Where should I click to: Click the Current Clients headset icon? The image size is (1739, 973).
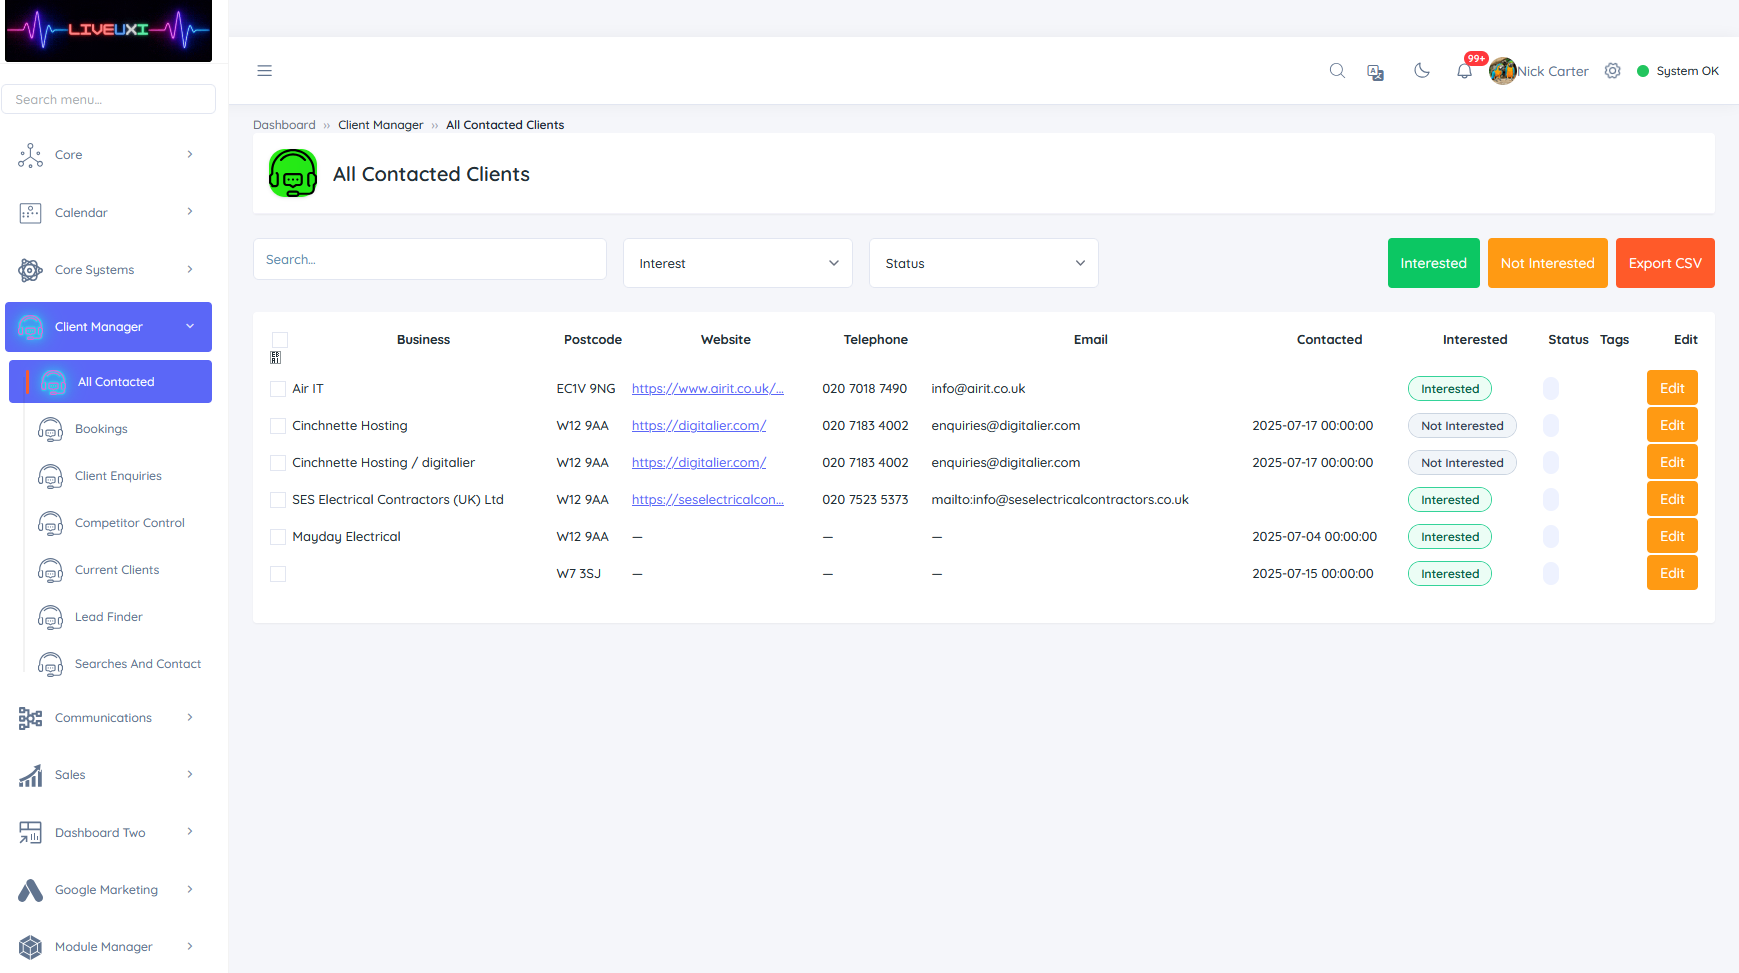click(x=50, y=570)
